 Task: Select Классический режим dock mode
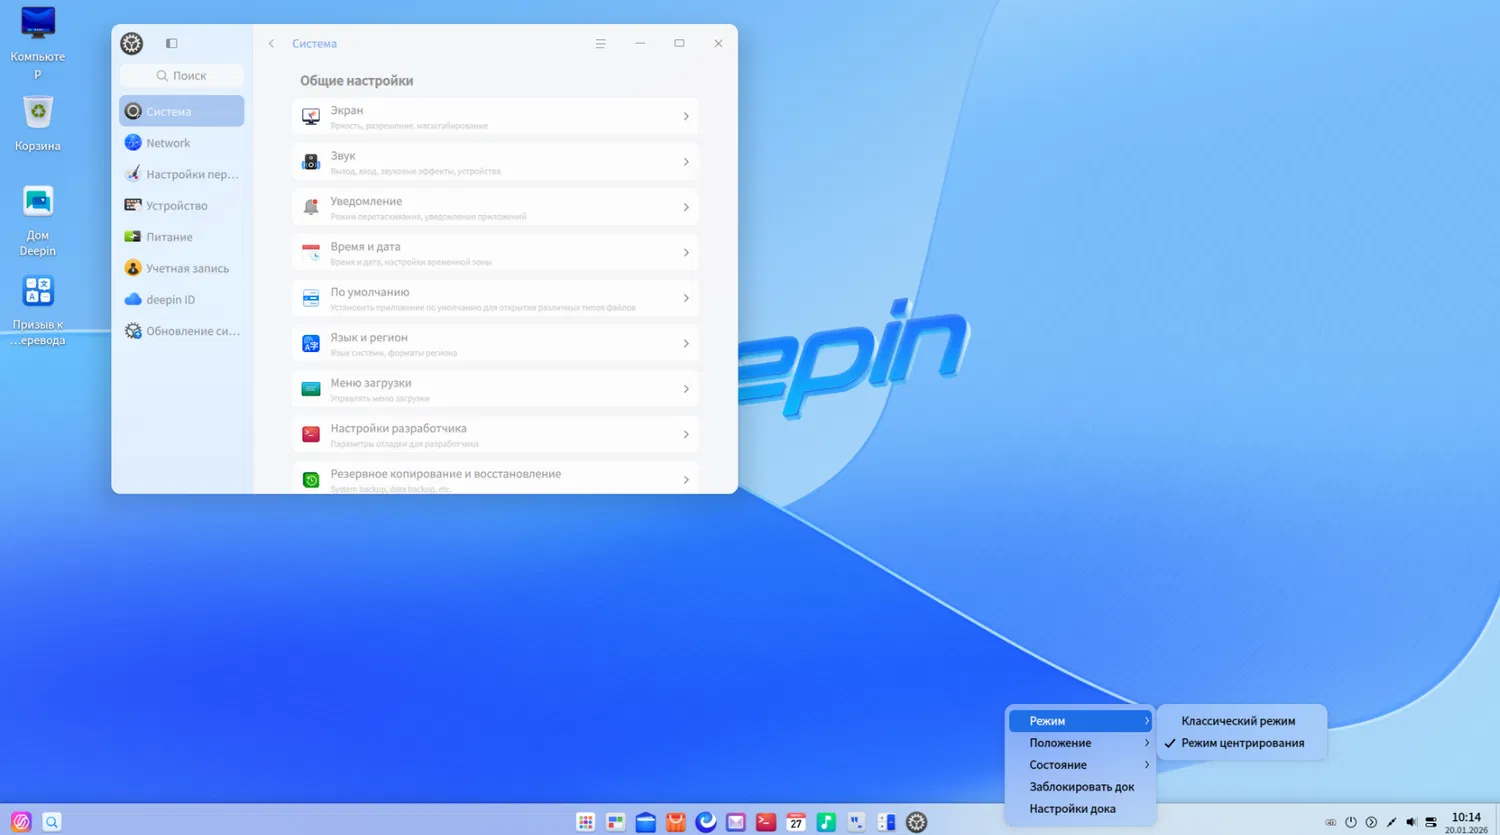tap(1242, 721)
